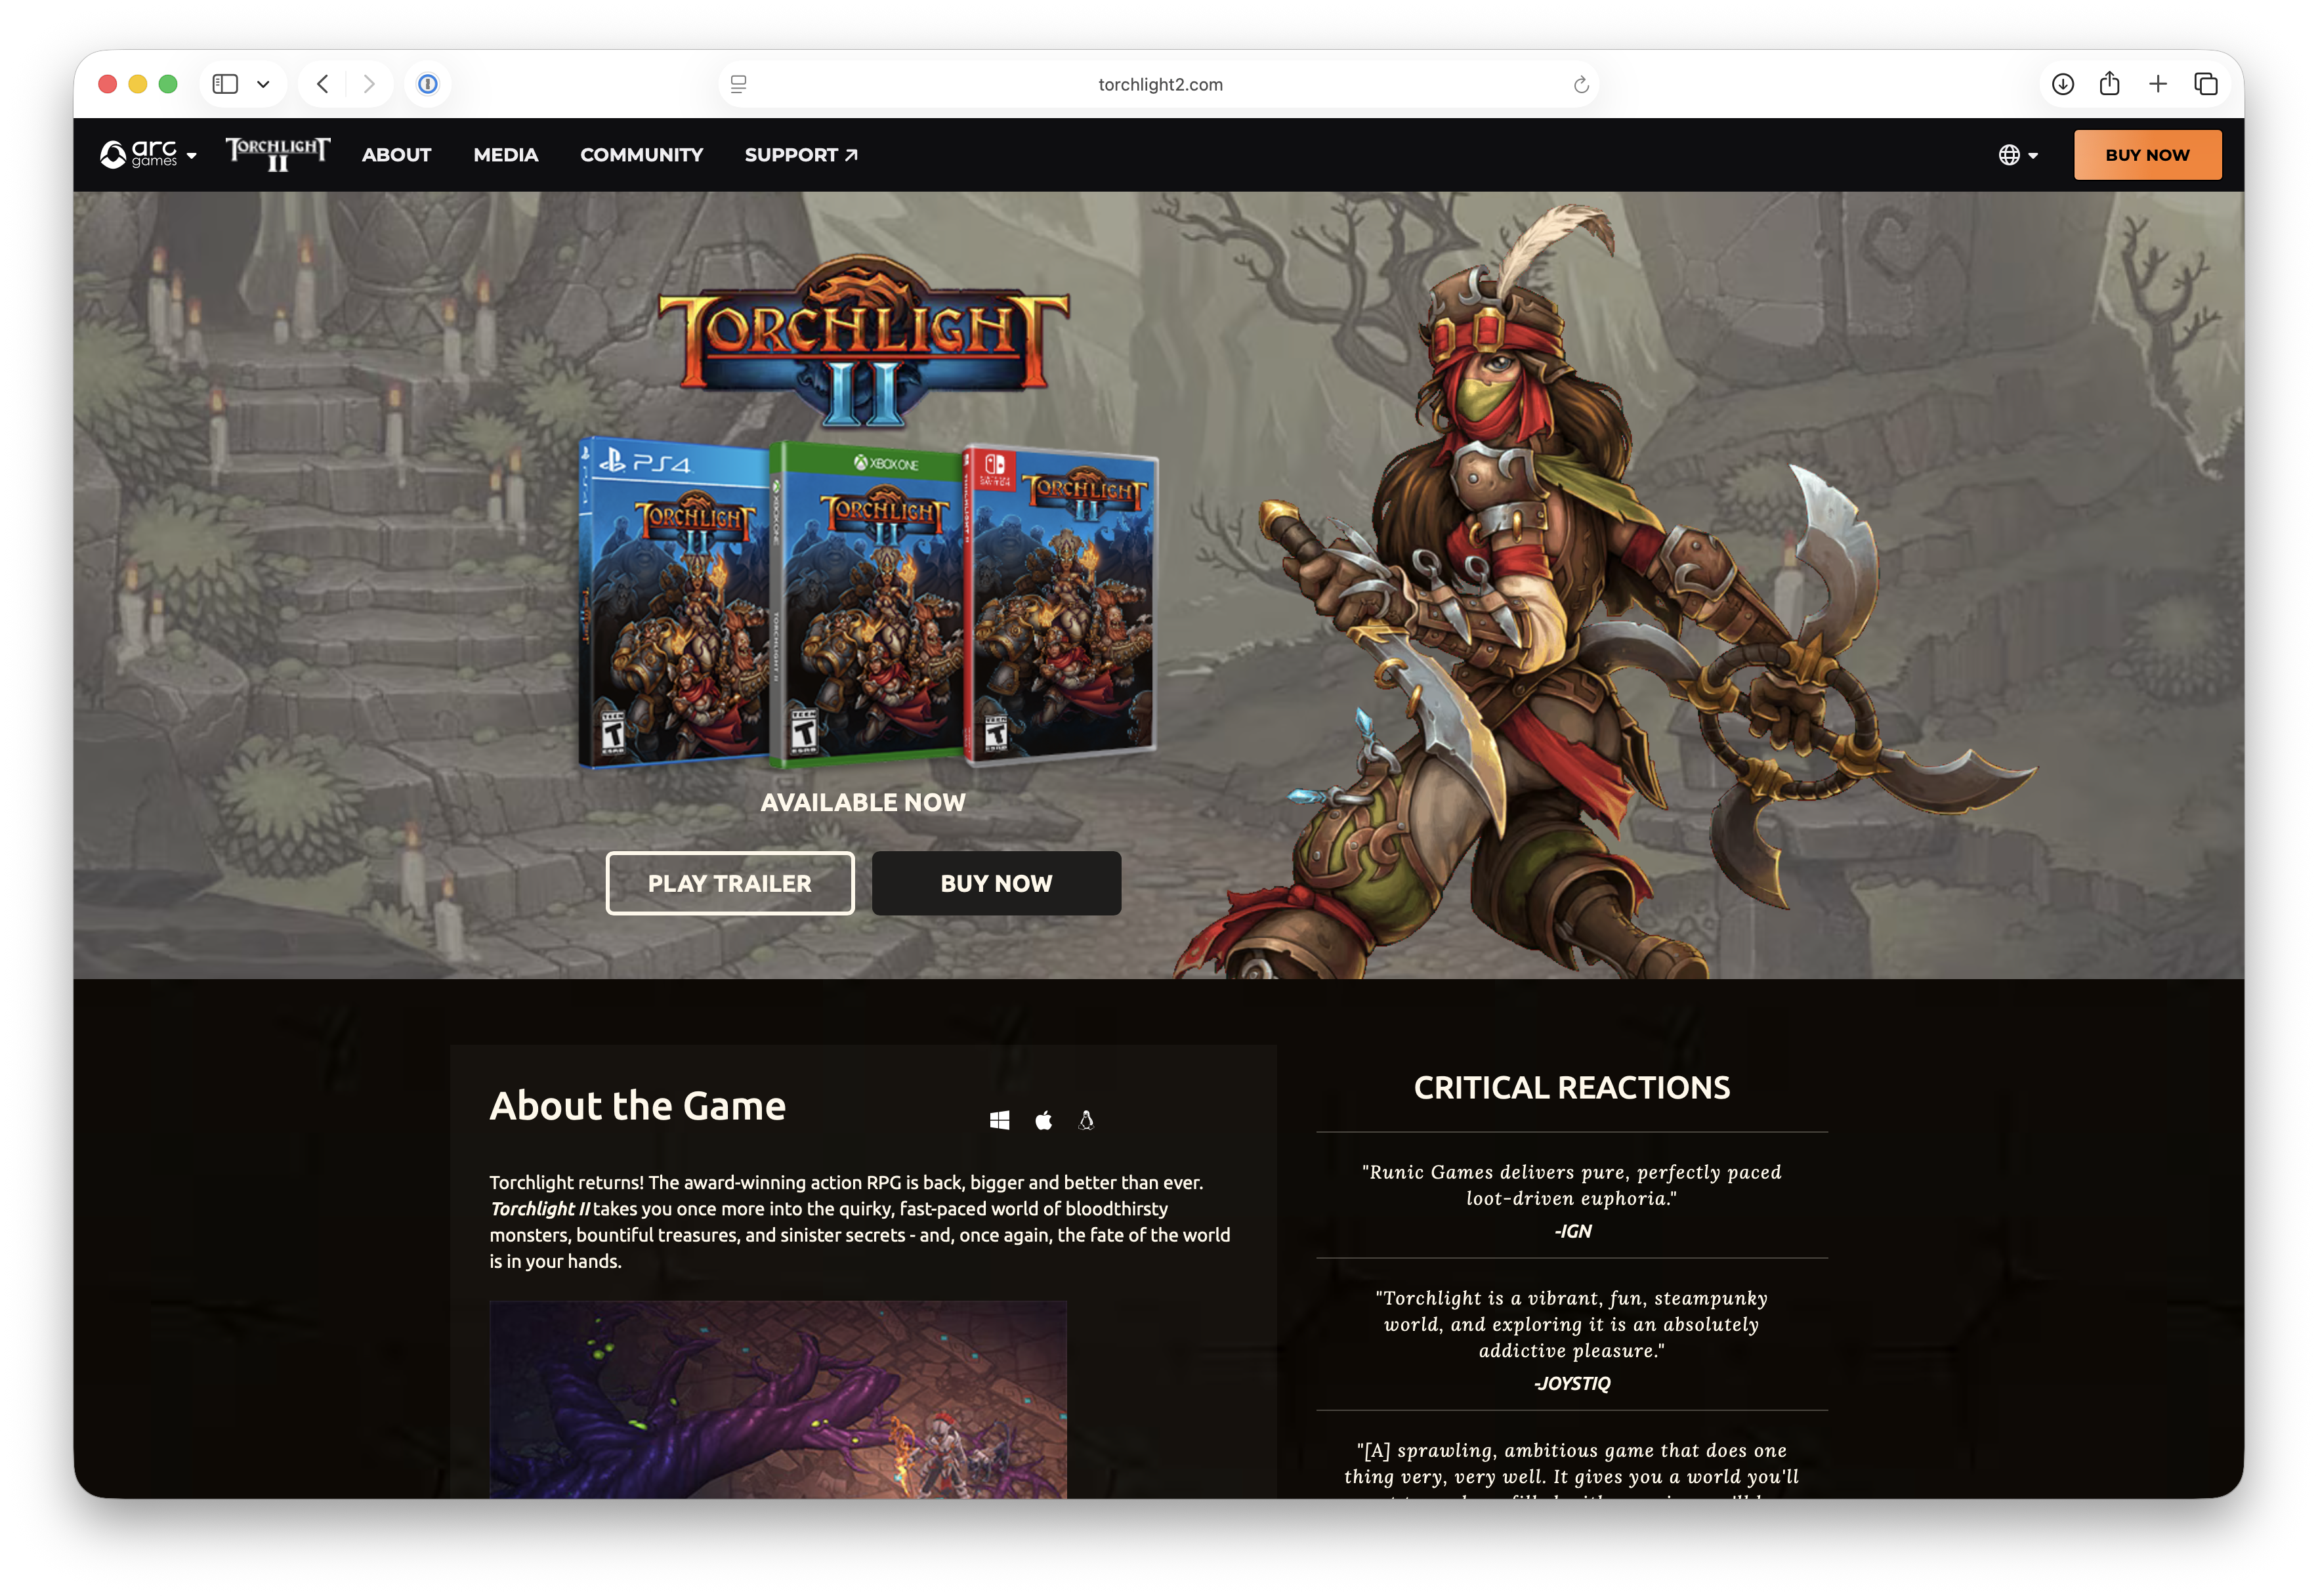Image resolution: width=2318 pixels, height=1596 pixels.
Task: Toggle the Safari sidebar
Action: [x=225, y=84]
